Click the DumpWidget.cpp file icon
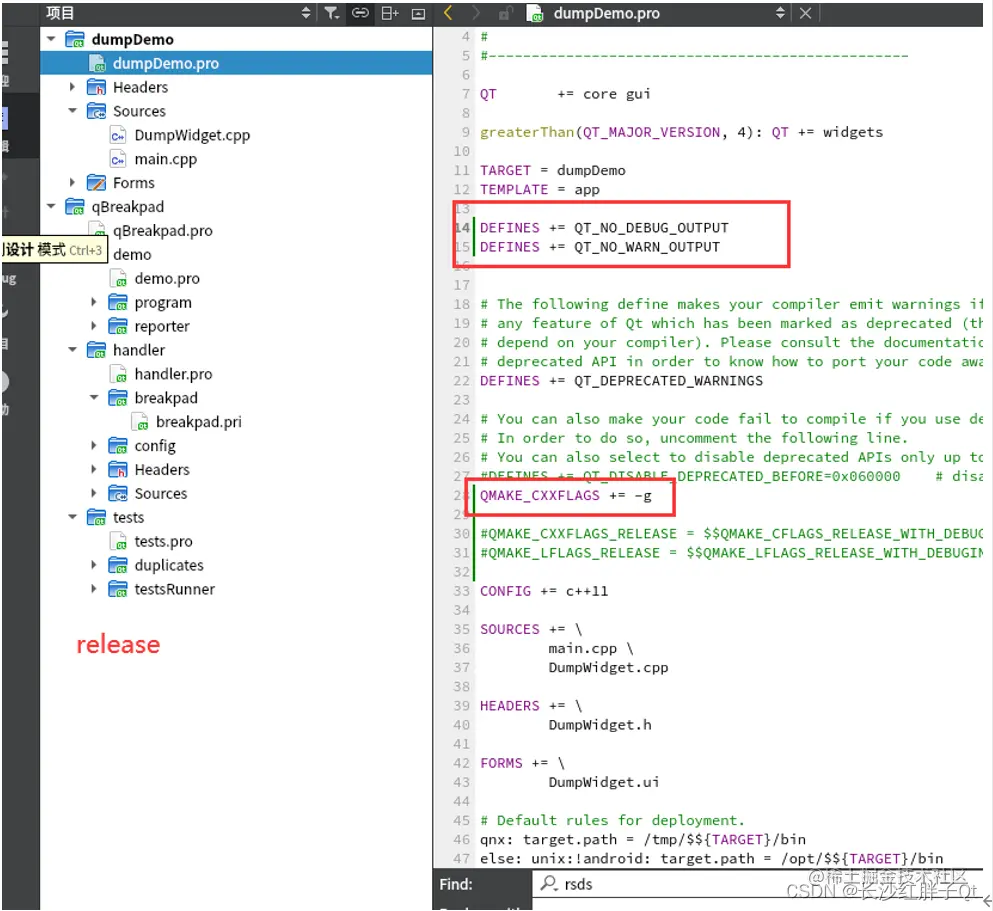The image size is (993, 911). coord(118,135)
